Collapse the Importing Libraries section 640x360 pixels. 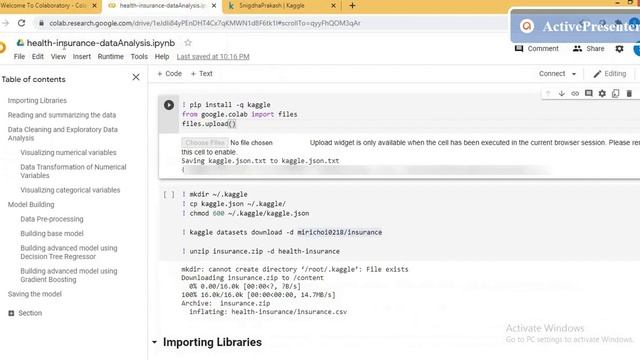coord(154,342)
